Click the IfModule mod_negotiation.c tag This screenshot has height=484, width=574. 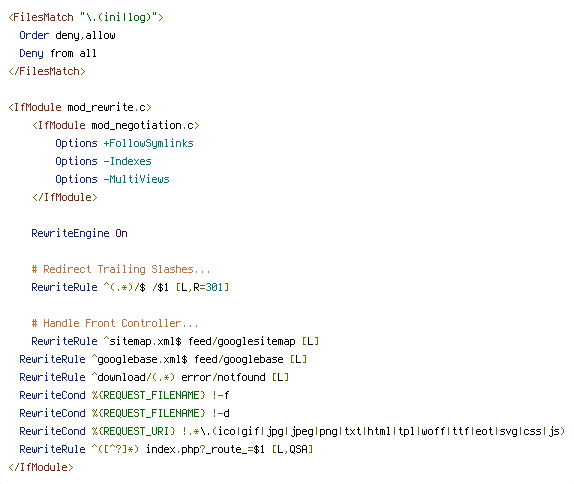coord(116,125)
